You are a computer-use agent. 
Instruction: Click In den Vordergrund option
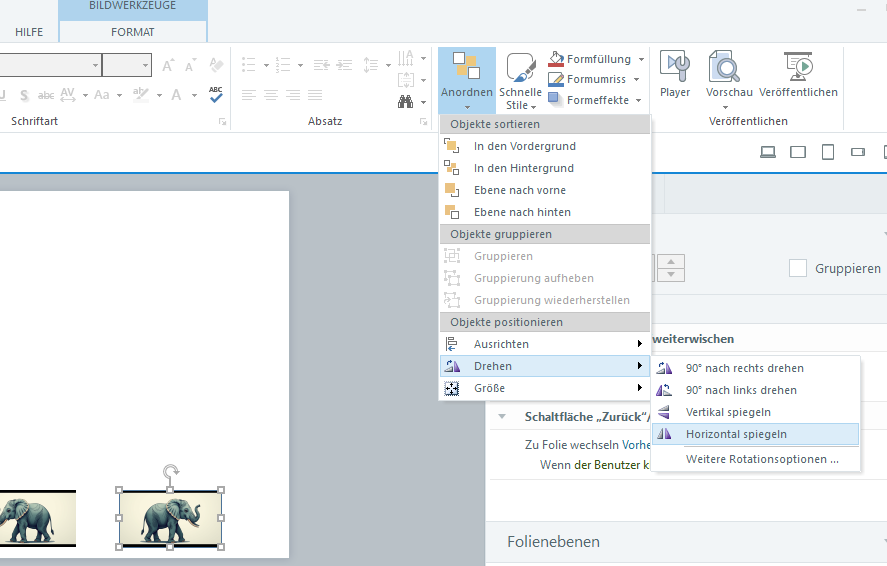pyautogui.click(x=524, y=146)
